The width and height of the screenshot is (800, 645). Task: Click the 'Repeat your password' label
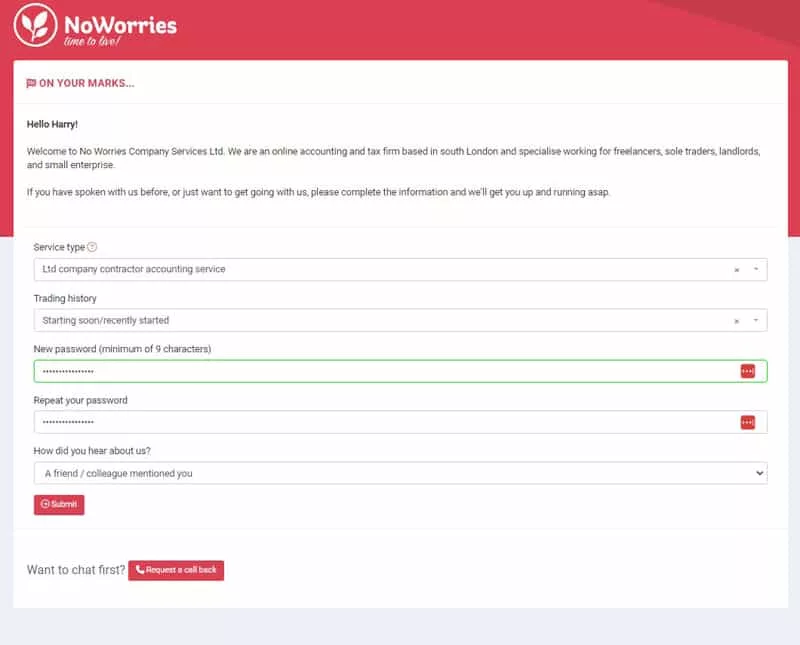click(81, 400)
